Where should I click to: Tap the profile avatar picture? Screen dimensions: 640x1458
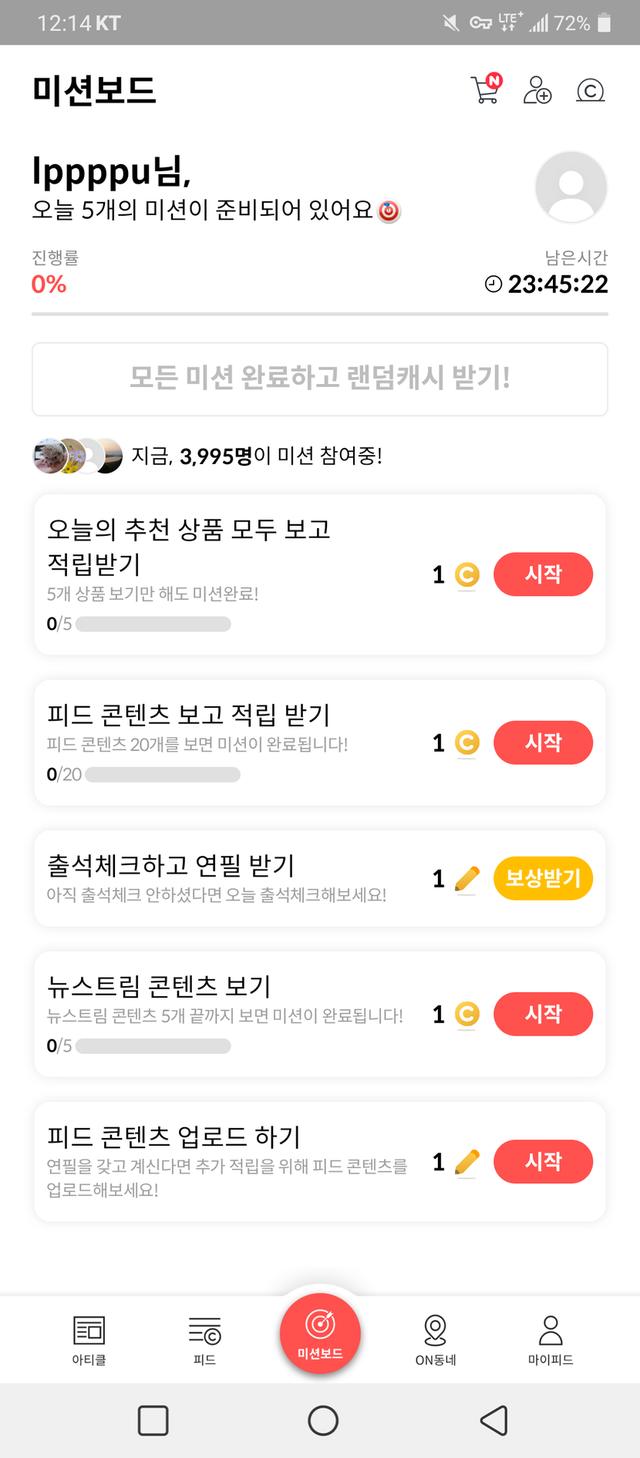(571, 187)
